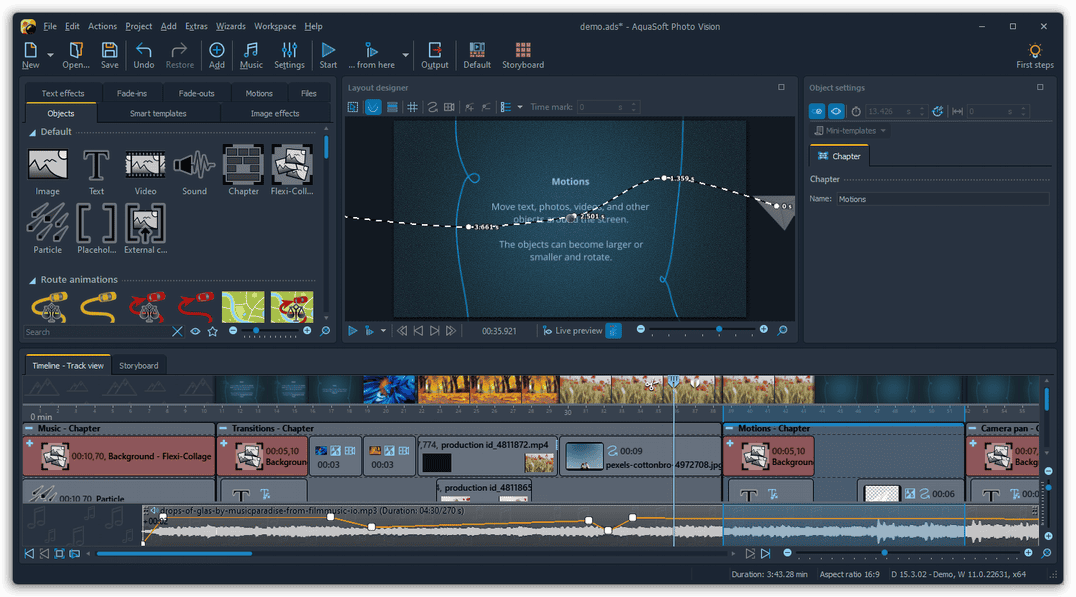This screenshot has width=1076, height=597.
Task: Select the Particle object in the toolbox
Action: [47, 229]
